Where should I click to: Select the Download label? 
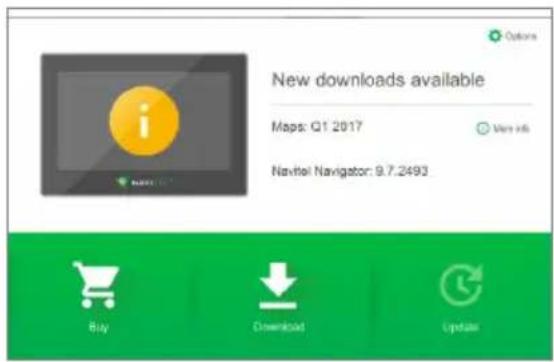[279, 327]
